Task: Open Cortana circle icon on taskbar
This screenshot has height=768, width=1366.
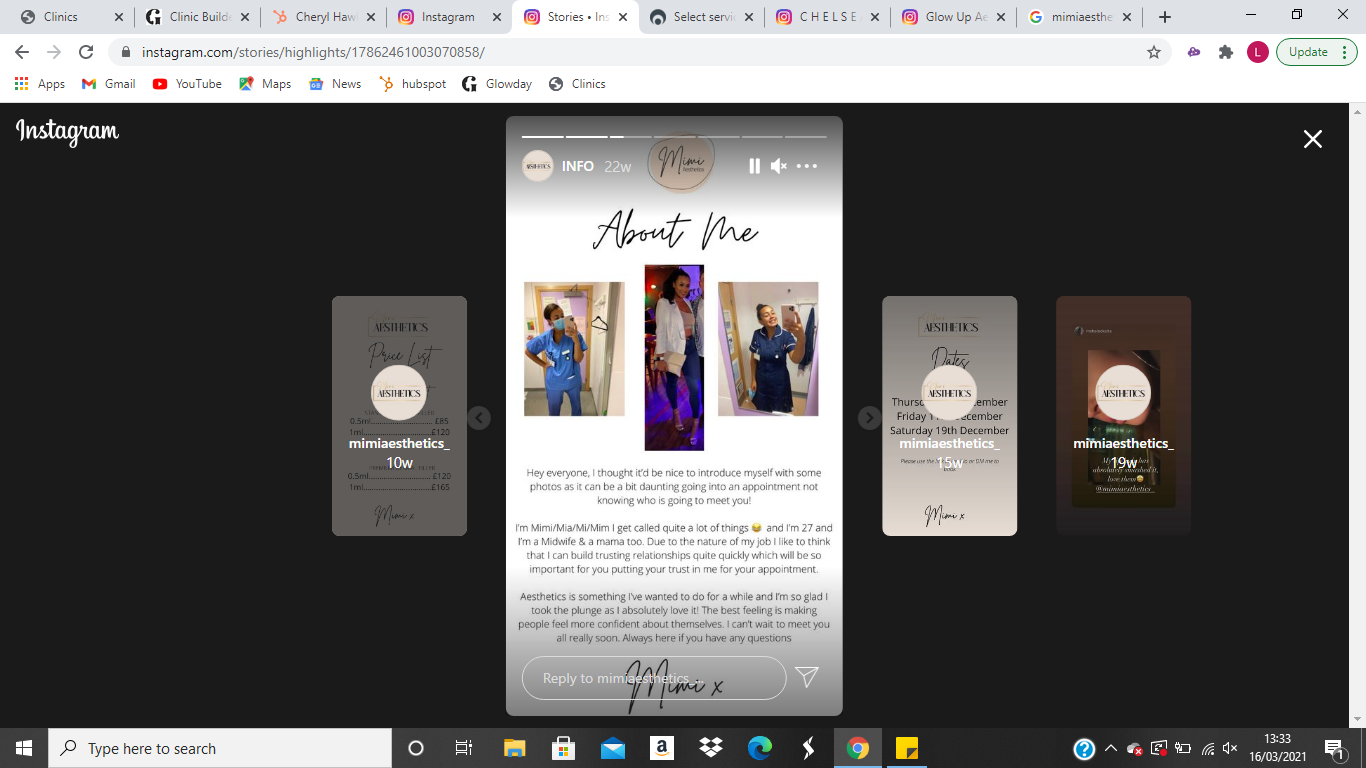Action: [416, 748]
